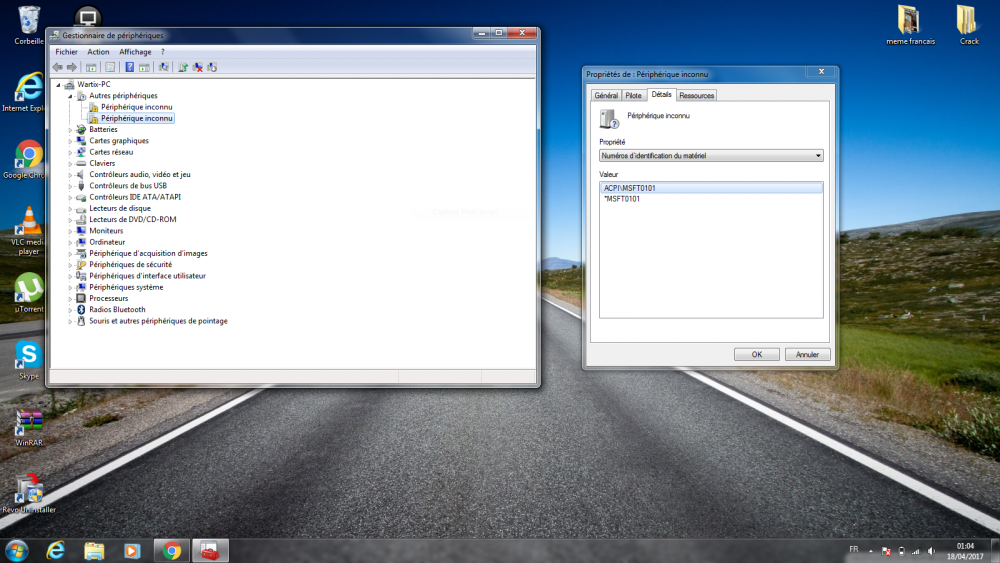
Task: Click the Action Center flag tray icon
Action: (886, 551)
